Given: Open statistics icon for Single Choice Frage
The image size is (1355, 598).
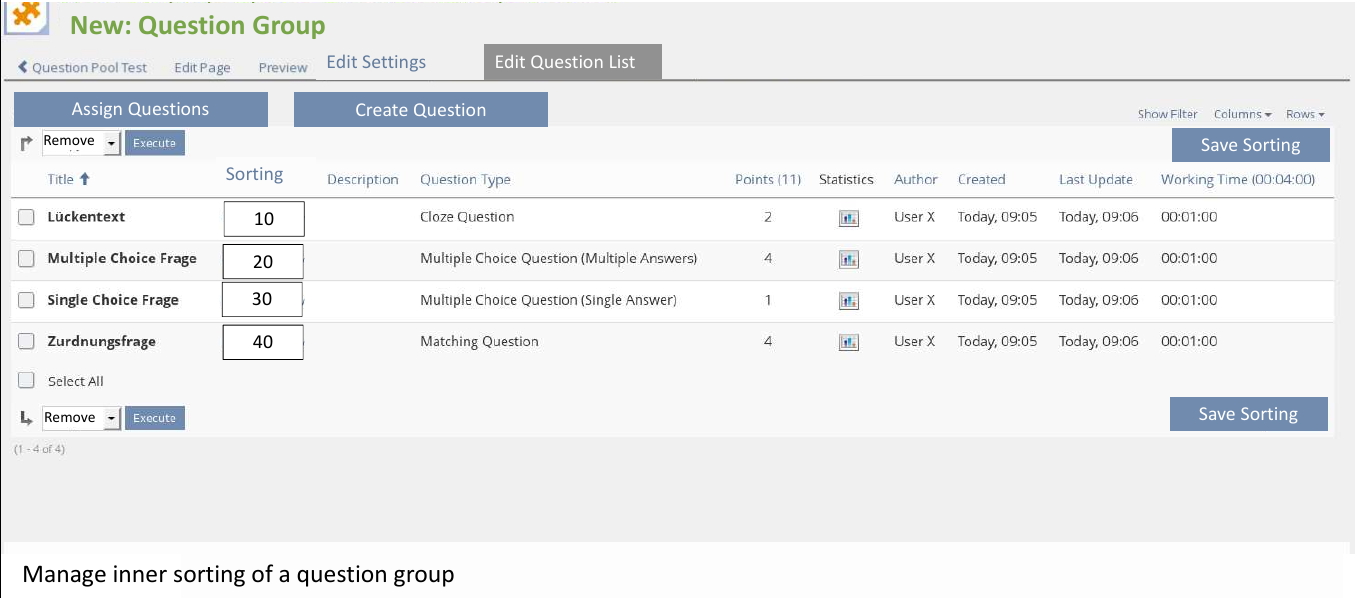Looking at the screenshot, I should [x=849, y=301].
